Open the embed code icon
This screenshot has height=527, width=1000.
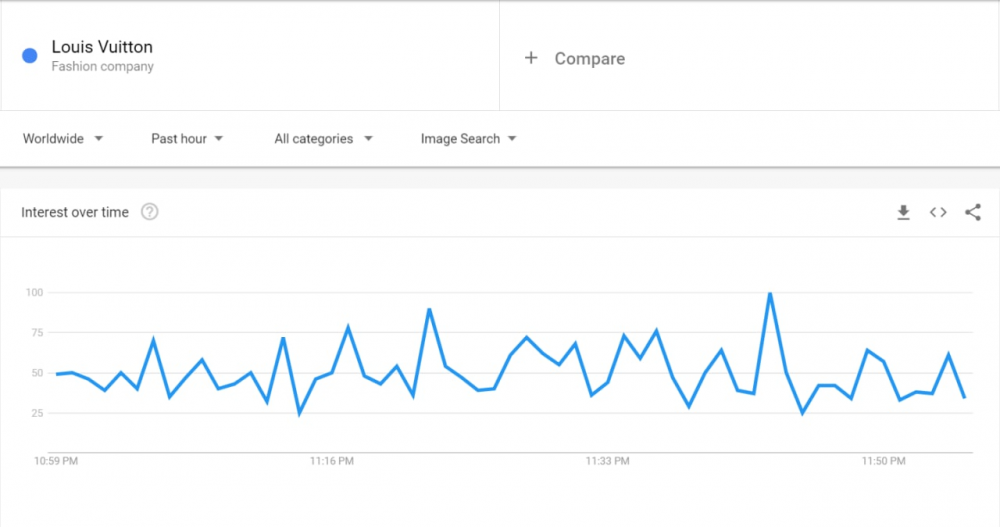point(938,212)
